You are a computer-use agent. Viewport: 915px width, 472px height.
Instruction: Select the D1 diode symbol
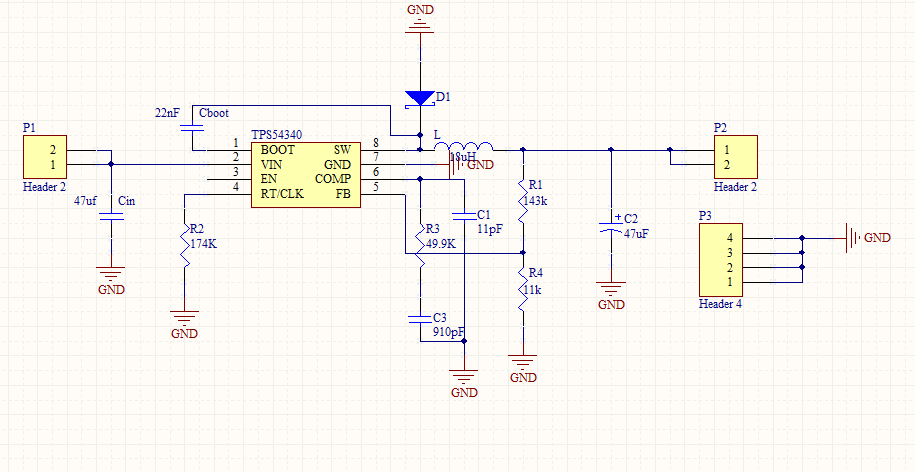click(420, 99)
